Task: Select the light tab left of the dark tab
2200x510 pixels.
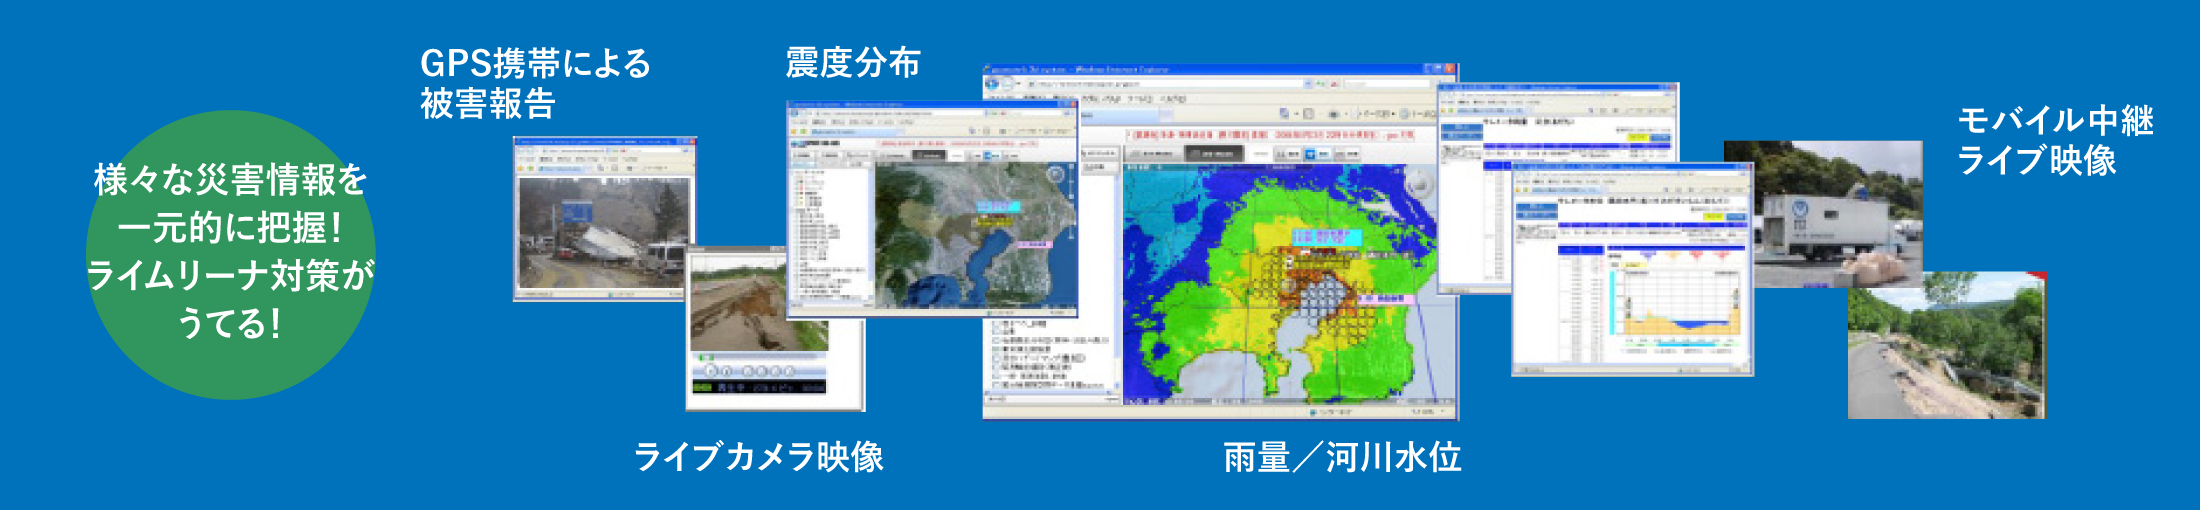Action: [1154, 154]
